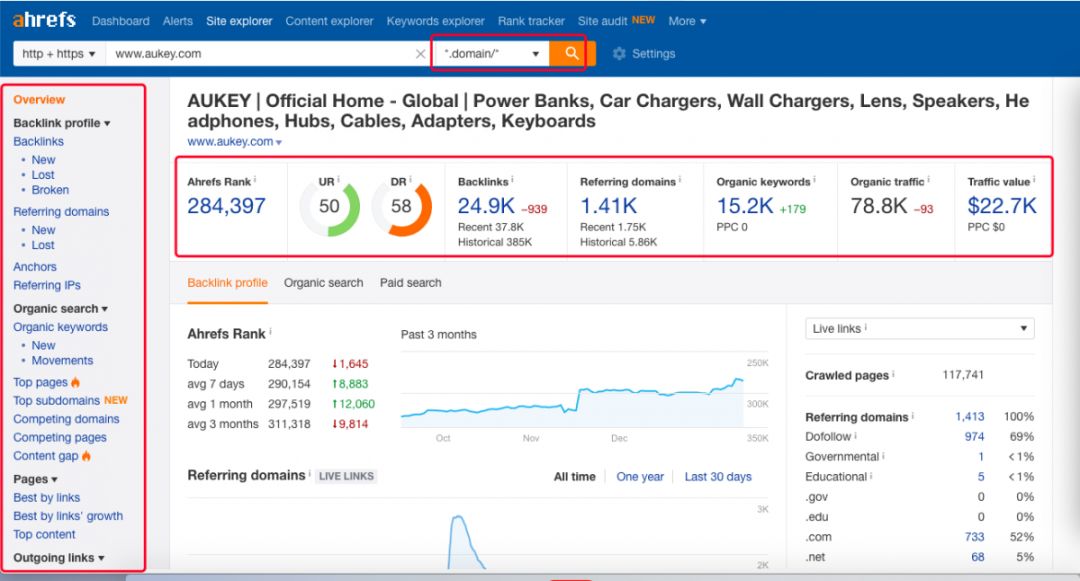This screenshot has width=1080, height=581.
Task: Click the LIVE LINKS badge beside Referring domains
Action: point(346,476)
